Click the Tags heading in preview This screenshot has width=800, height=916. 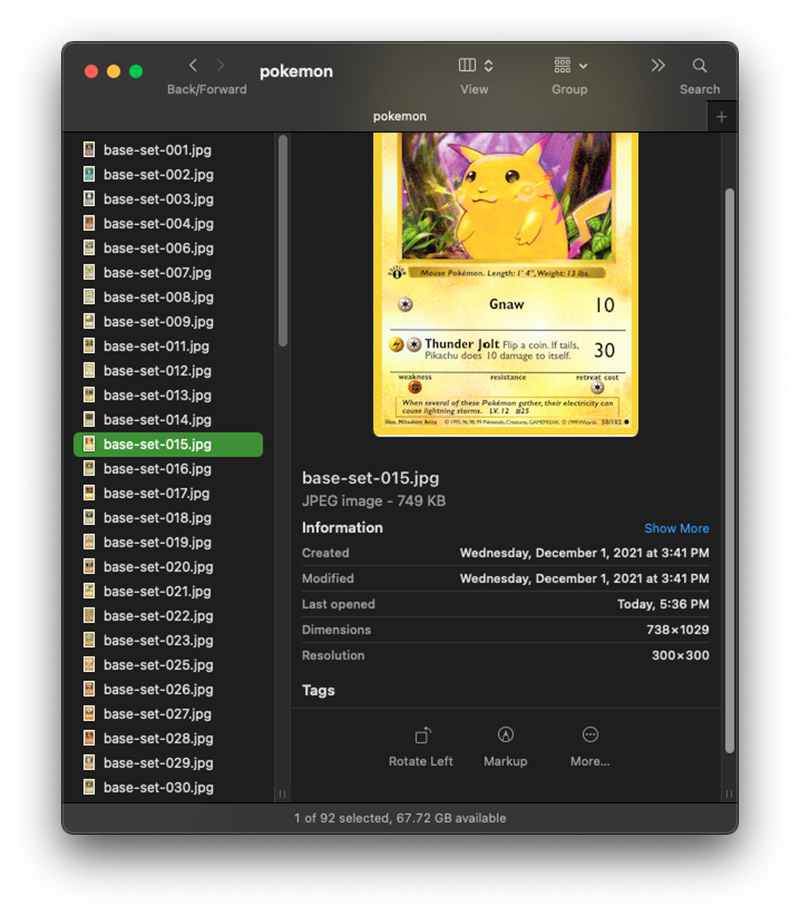(318, 691)
